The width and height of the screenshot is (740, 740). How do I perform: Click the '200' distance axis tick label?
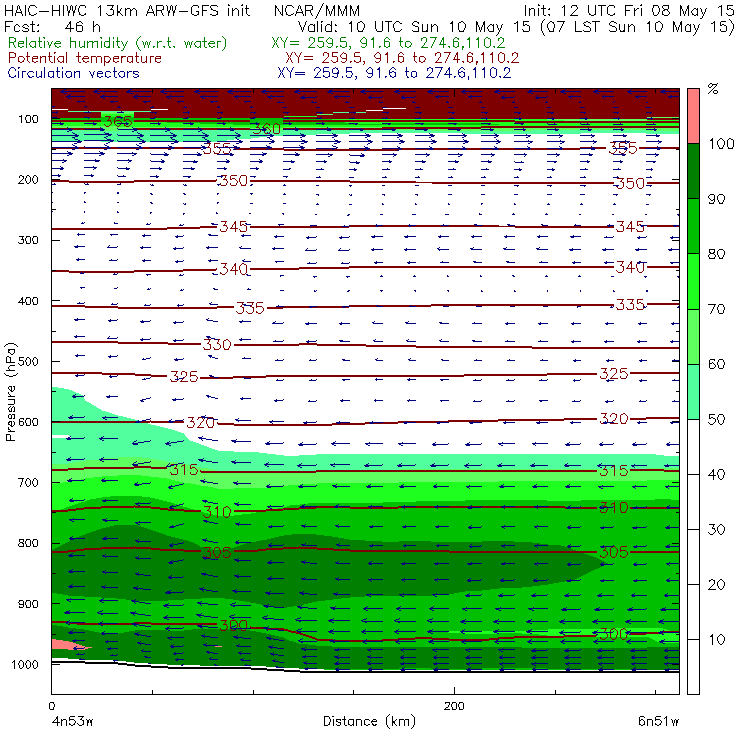454,706
